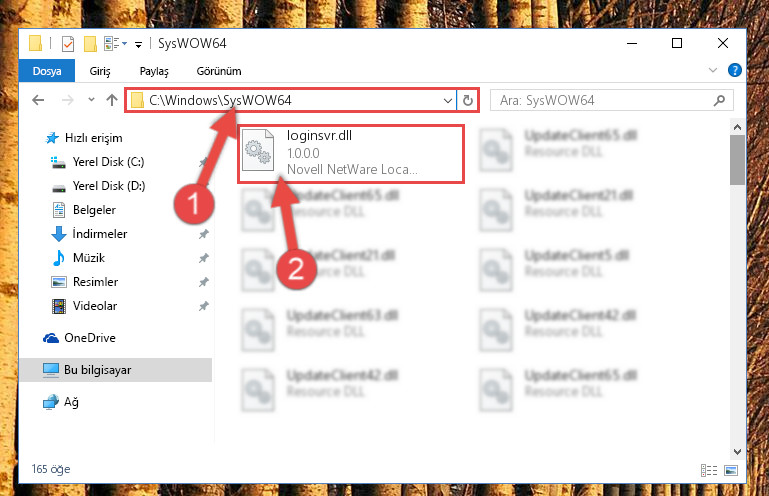Expand the recent locations chevron
Viewport: 769px width, 496px height.
91,100
